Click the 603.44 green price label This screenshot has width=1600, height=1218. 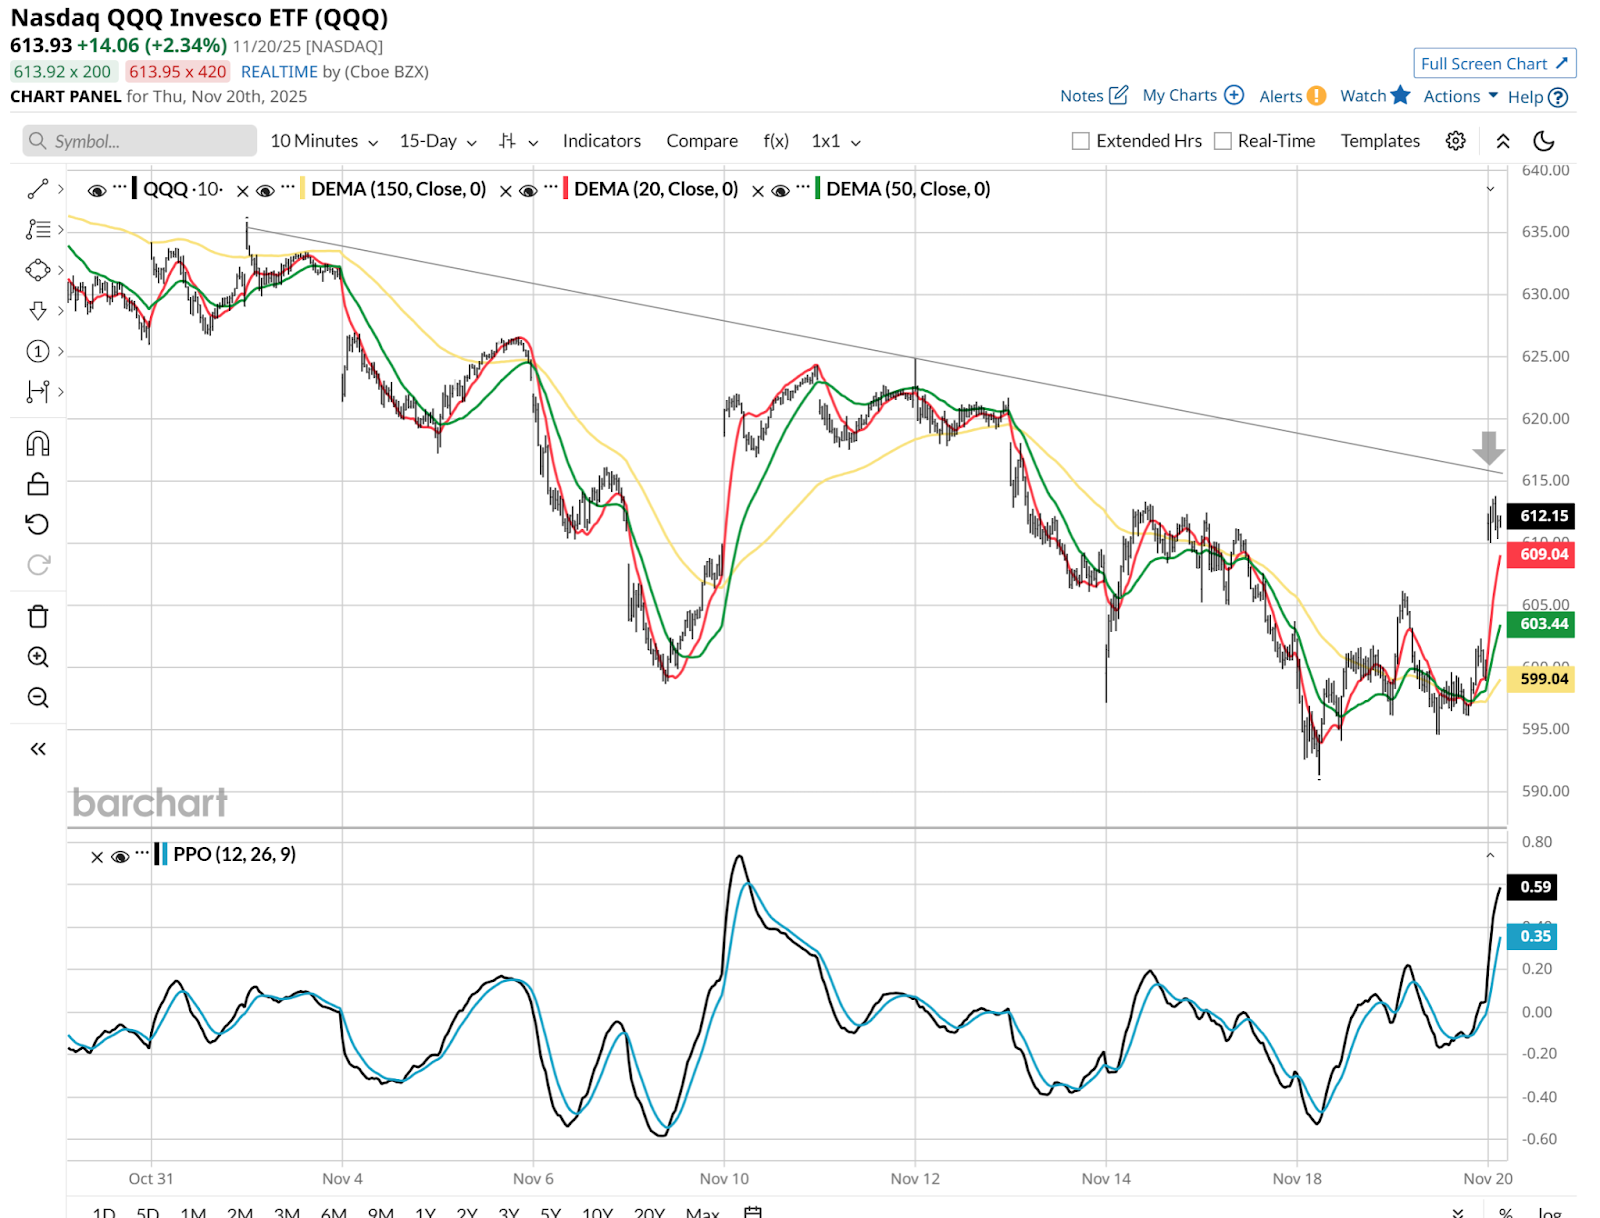click(1541, 624)
